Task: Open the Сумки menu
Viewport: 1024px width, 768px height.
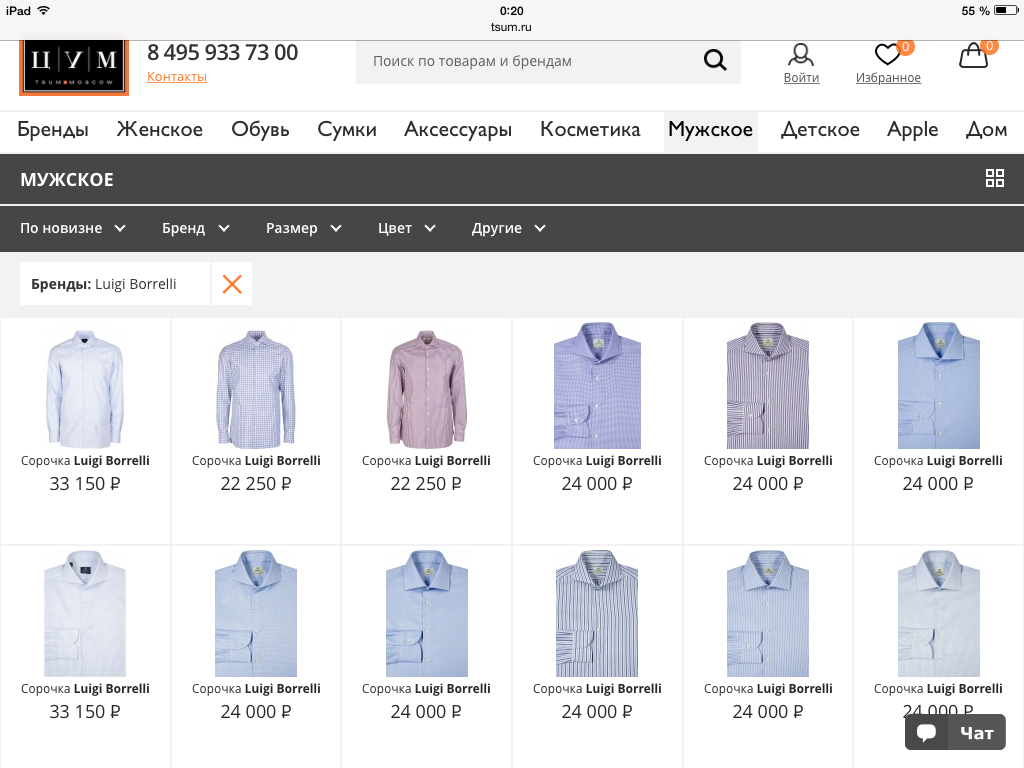Action: (x=347, y=129)
